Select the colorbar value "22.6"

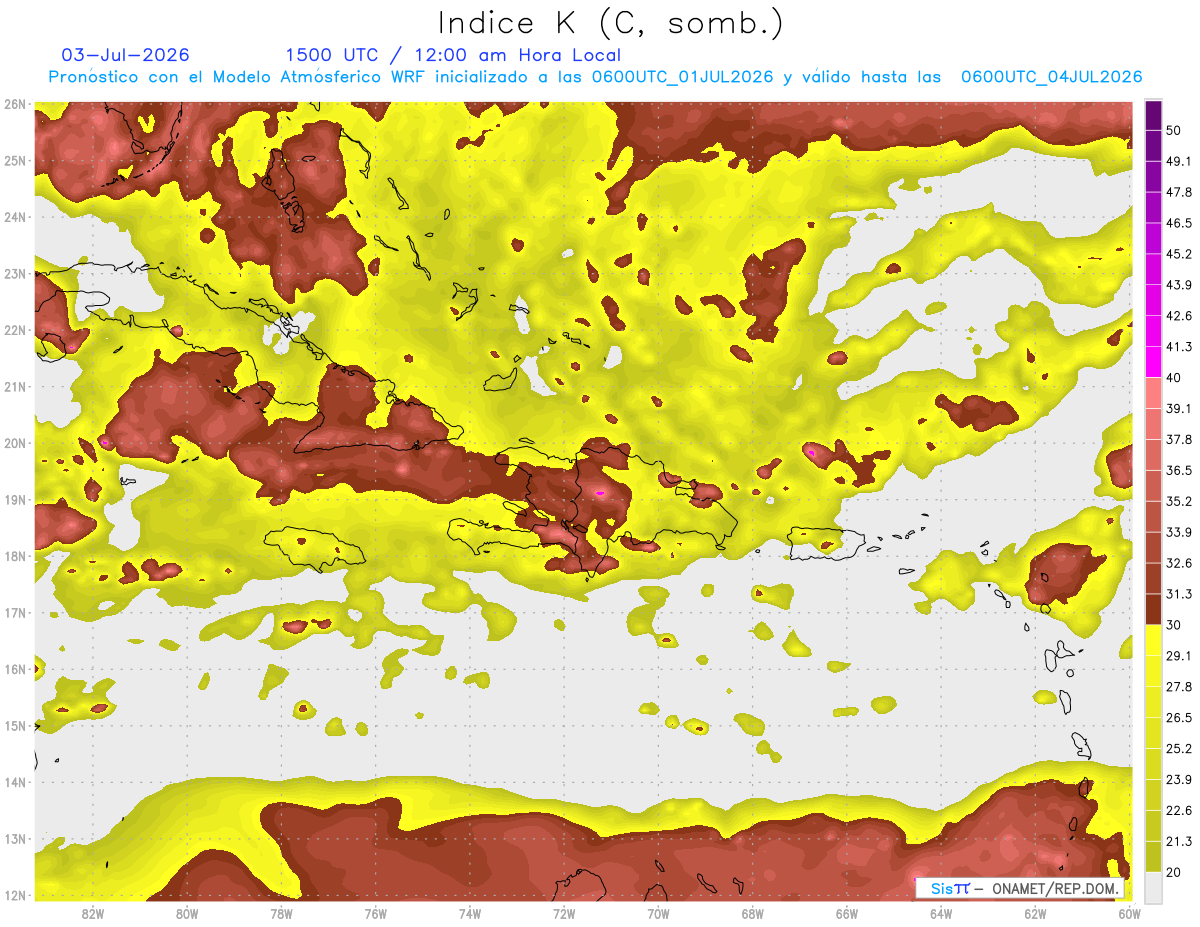point(1179,811)
